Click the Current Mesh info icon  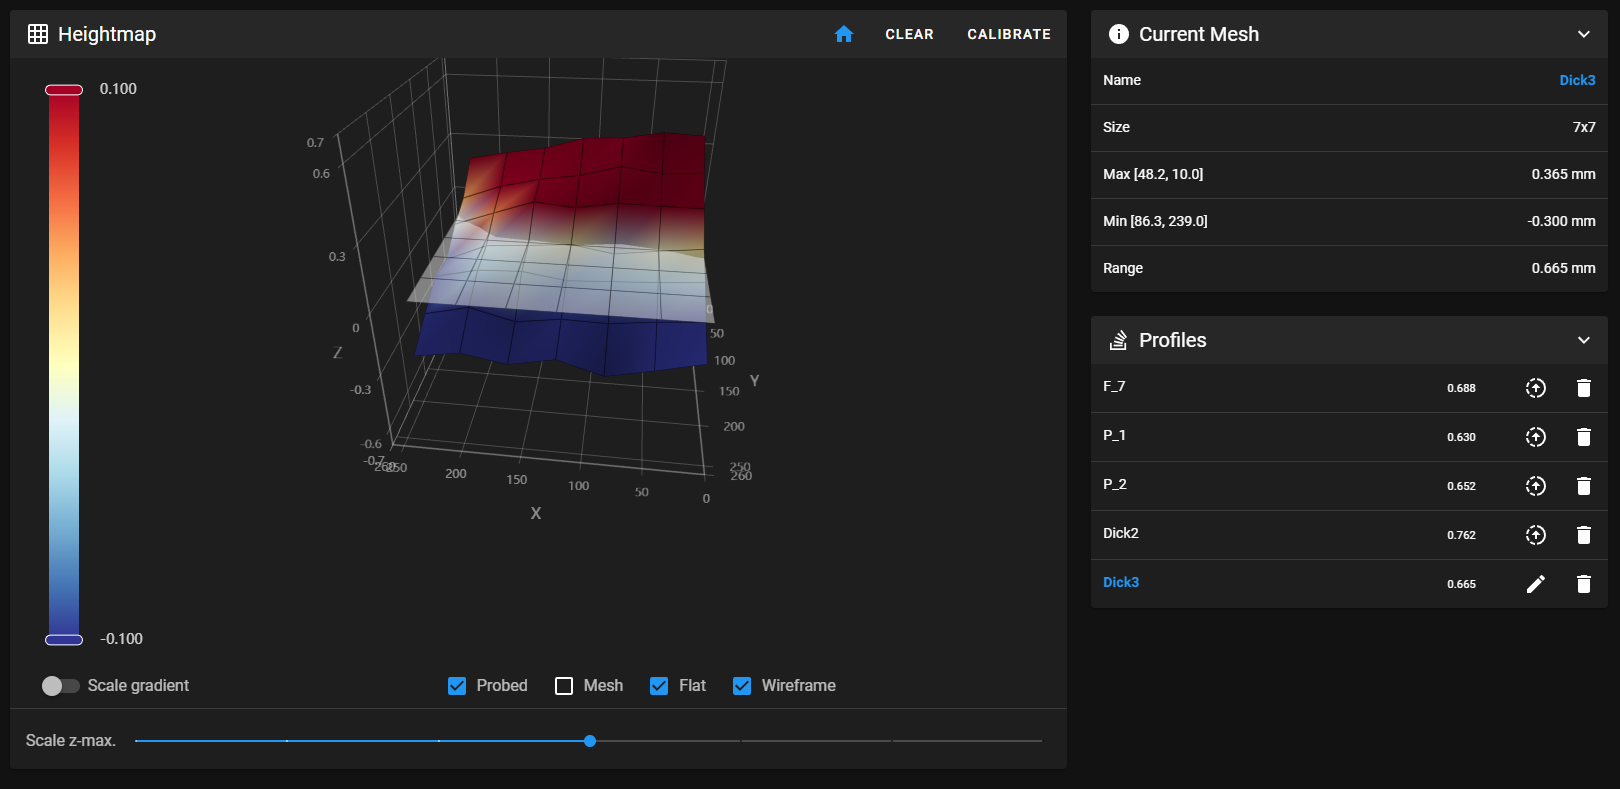[1119, 34]
